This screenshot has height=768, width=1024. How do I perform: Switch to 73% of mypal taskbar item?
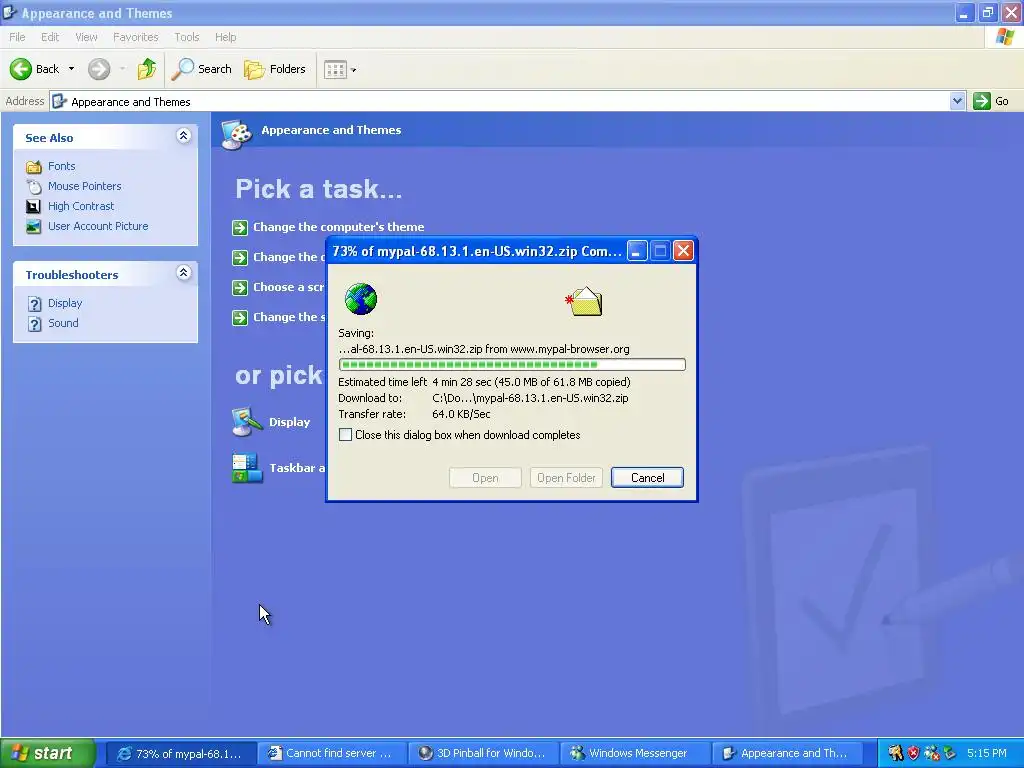pos(181,753)
